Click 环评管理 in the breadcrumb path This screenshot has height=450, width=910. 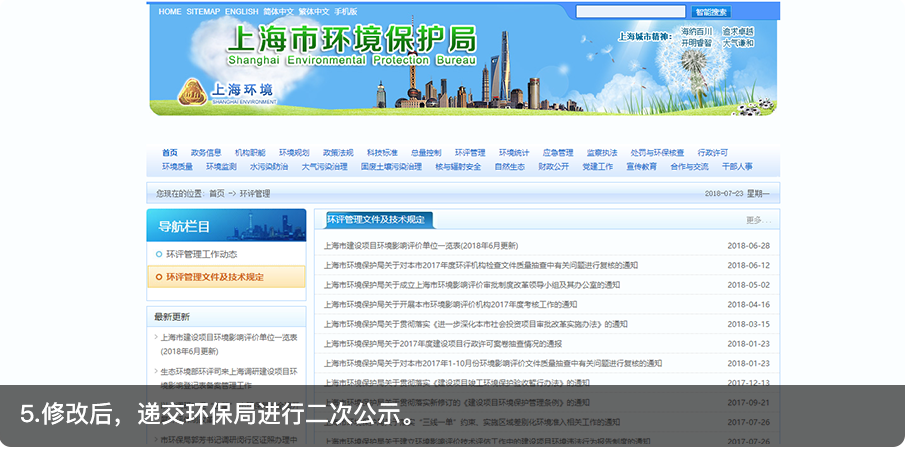(255, 194)
